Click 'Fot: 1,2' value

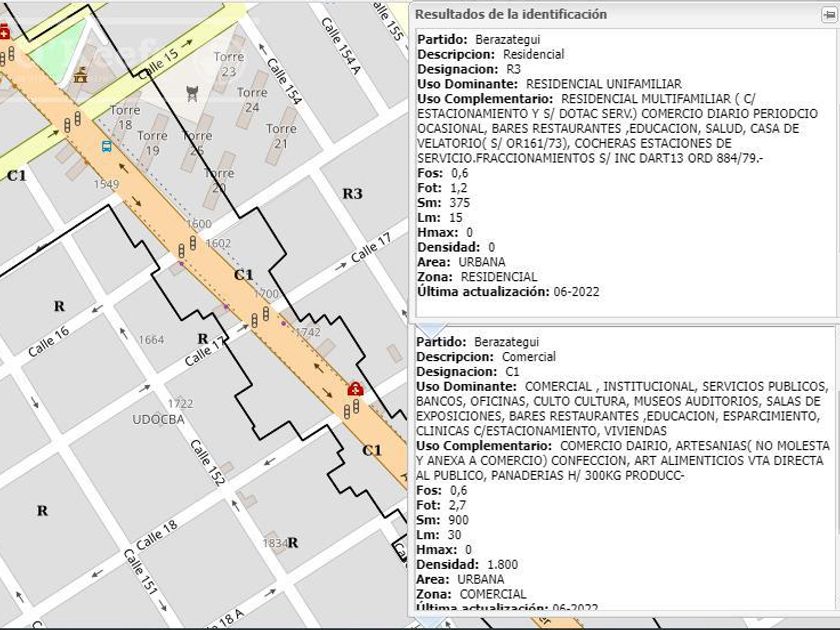coord(442,188)
